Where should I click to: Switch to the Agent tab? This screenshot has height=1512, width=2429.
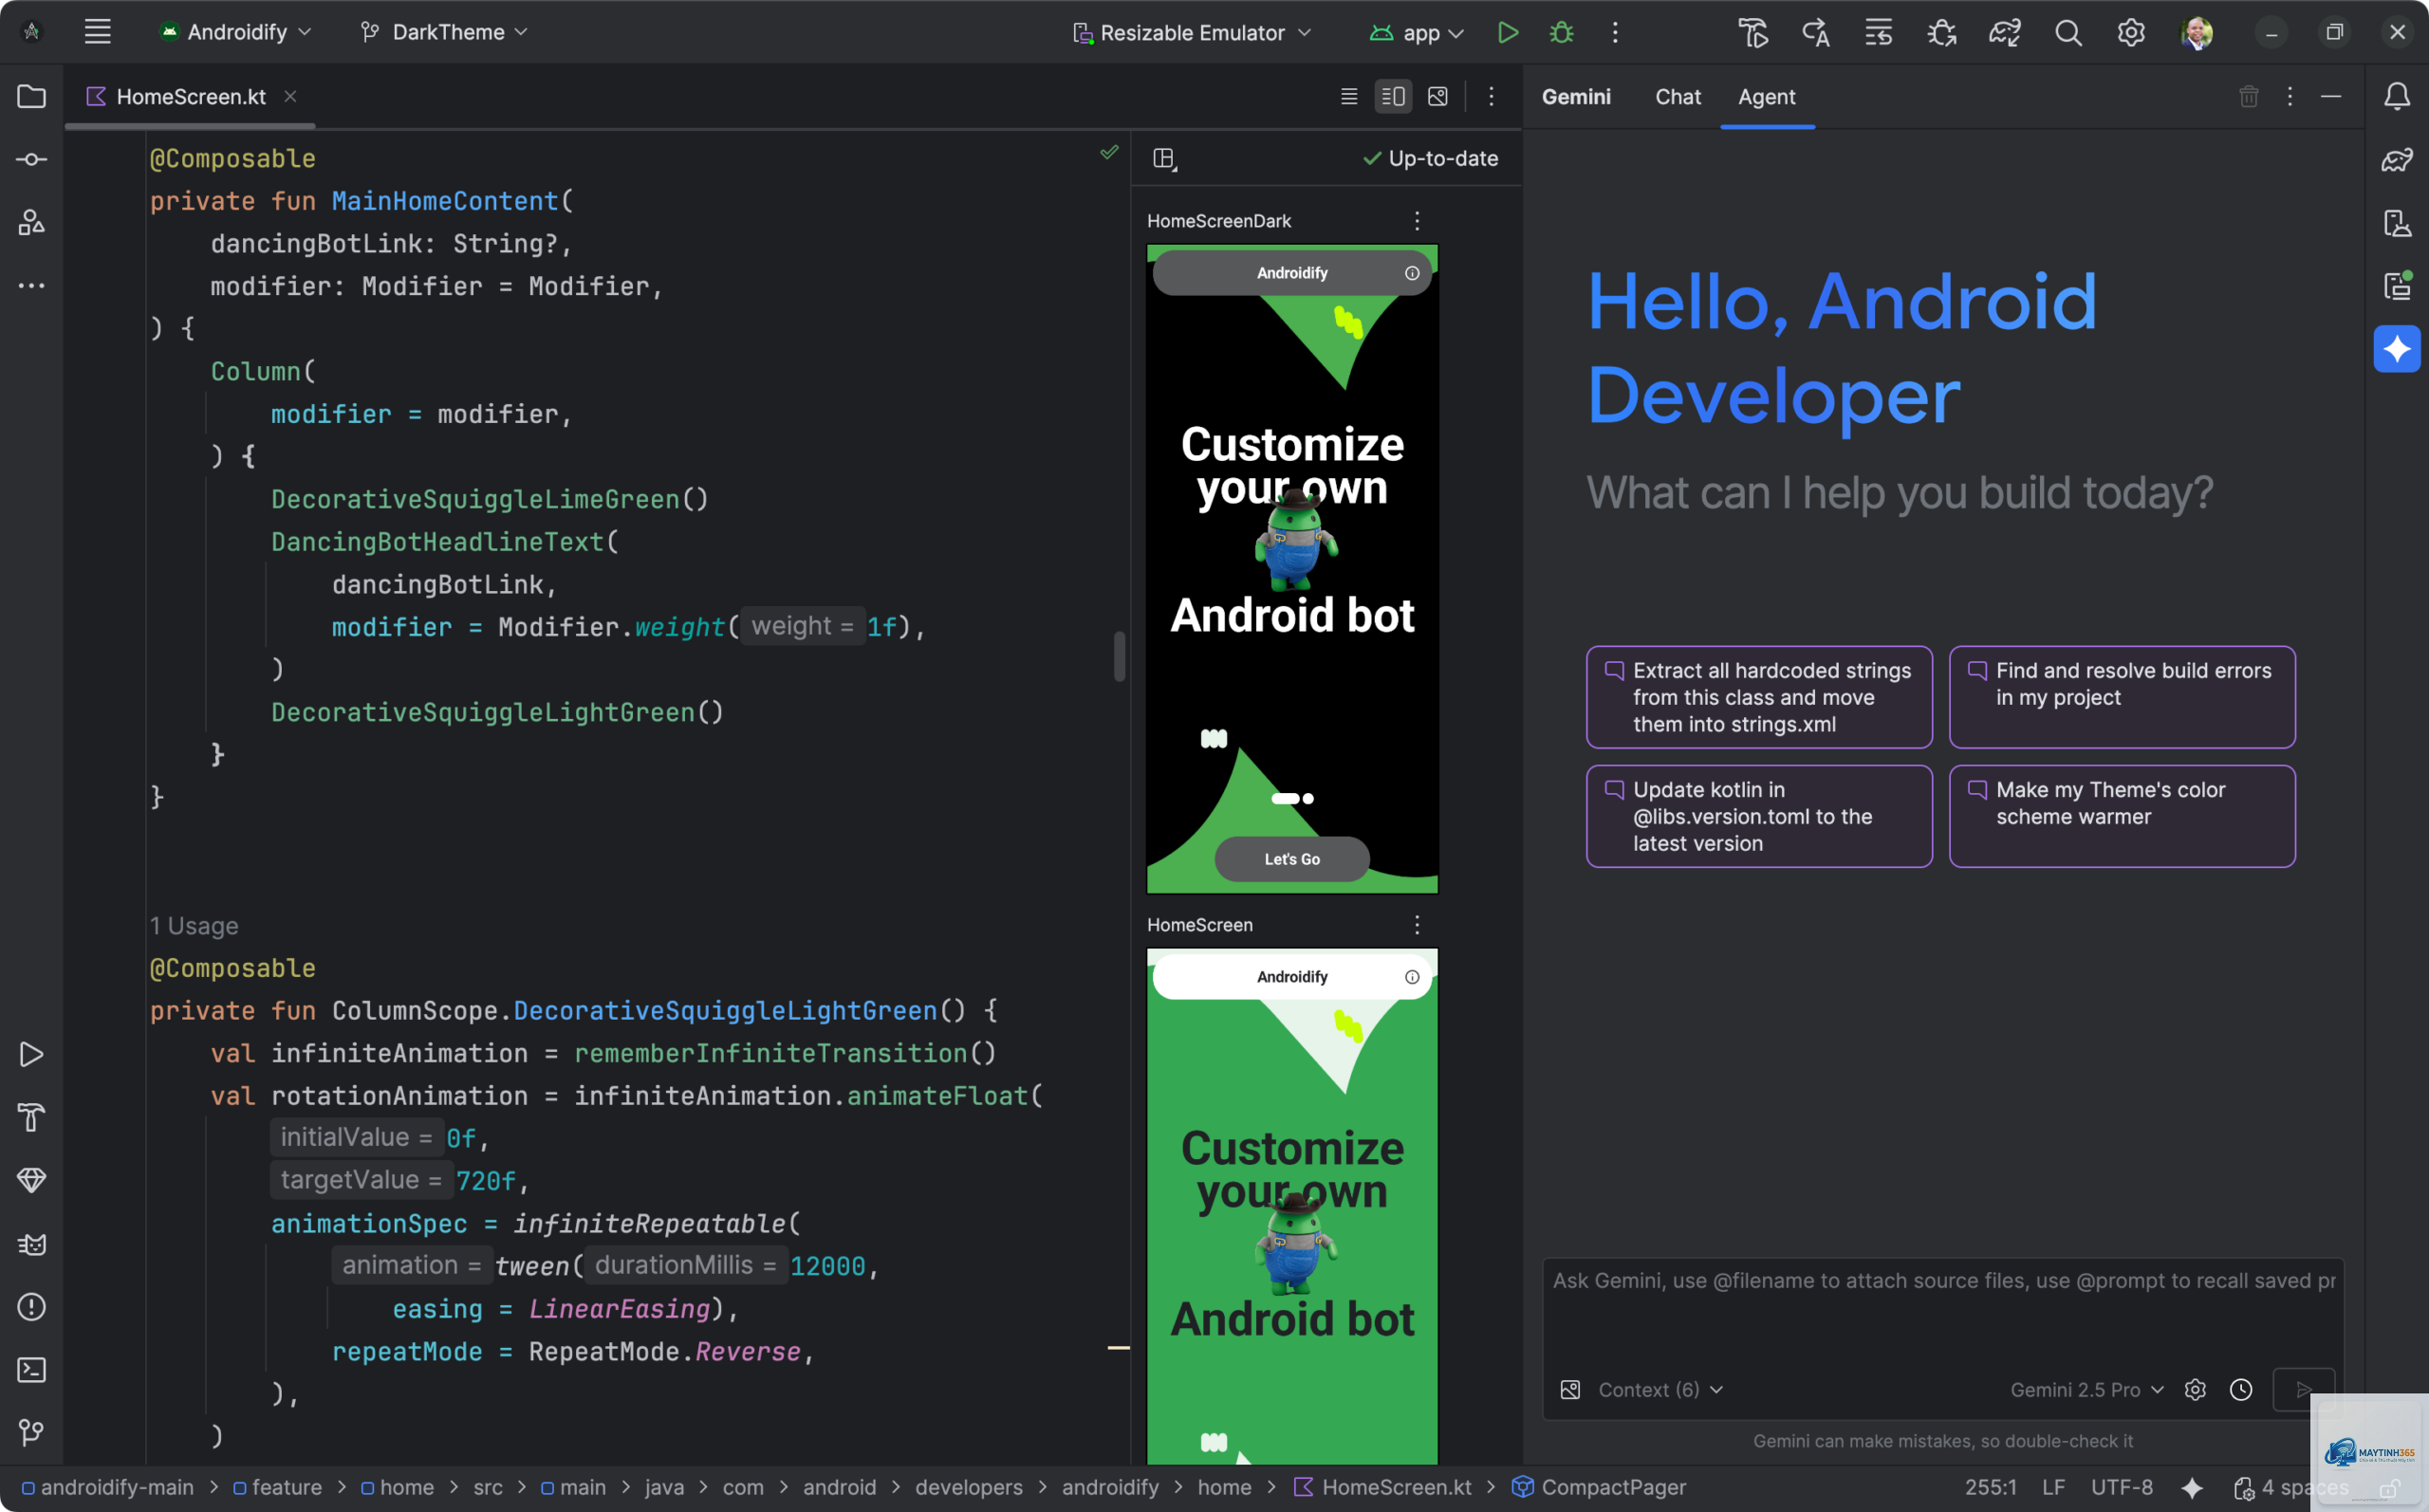point(1766,97)
